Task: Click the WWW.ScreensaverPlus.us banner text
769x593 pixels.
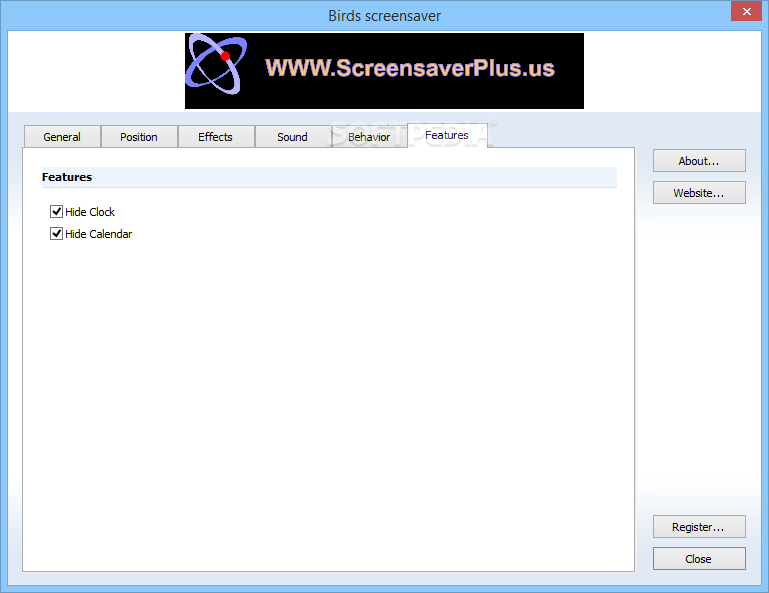Action: tap(410, 68)
